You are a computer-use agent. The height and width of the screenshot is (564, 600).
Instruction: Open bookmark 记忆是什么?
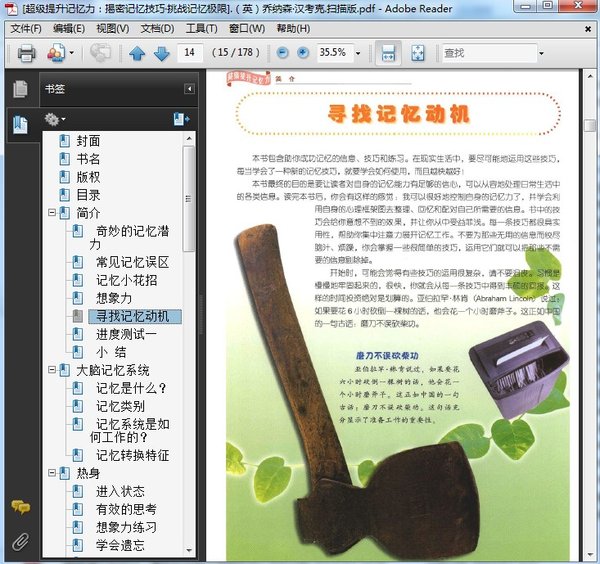(x=131, y=388)
